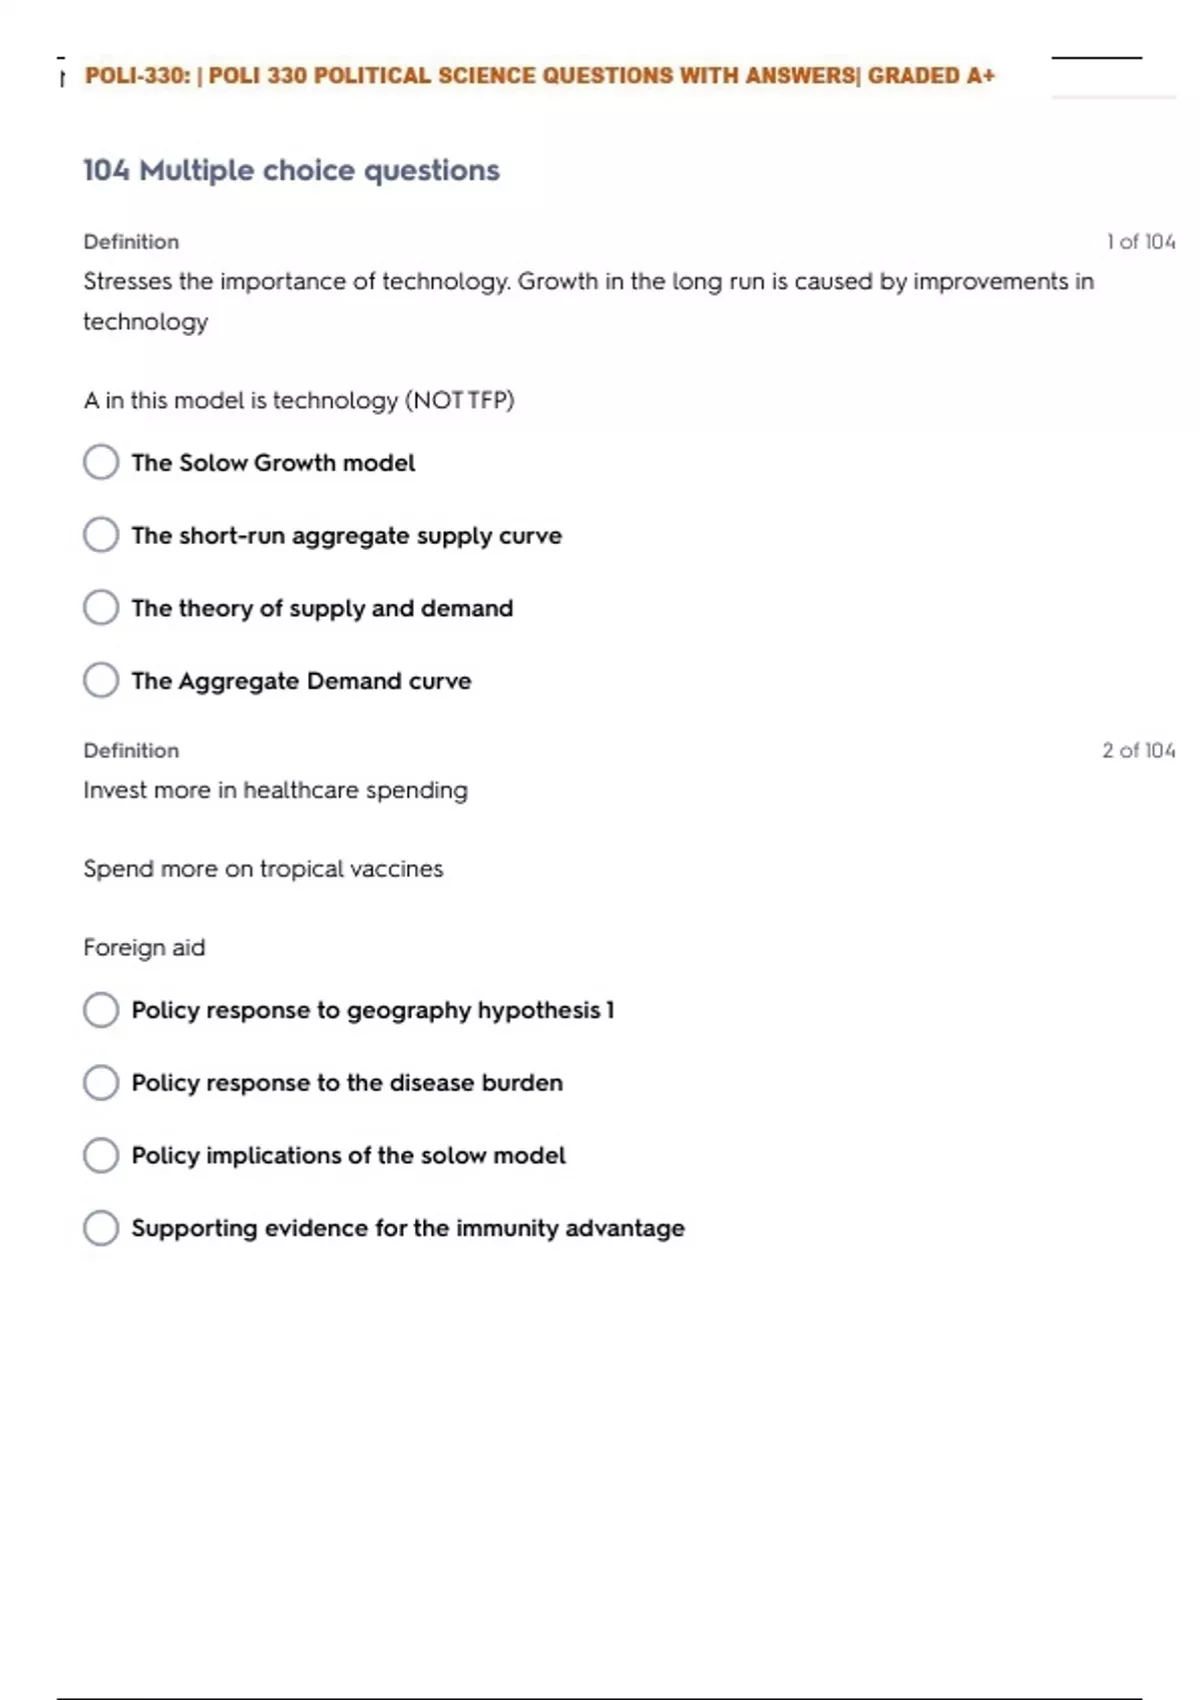Select the Solow Growth model radio button
Image resolution: width=1200 pixels, height=1700 pixels.
[101, 462]
